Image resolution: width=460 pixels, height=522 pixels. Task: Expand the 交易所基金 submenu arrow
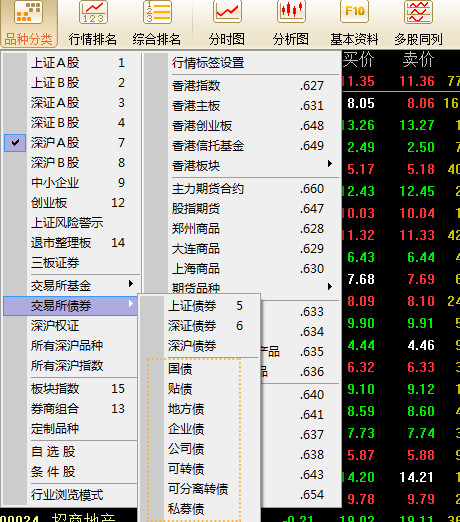[131, 284]
